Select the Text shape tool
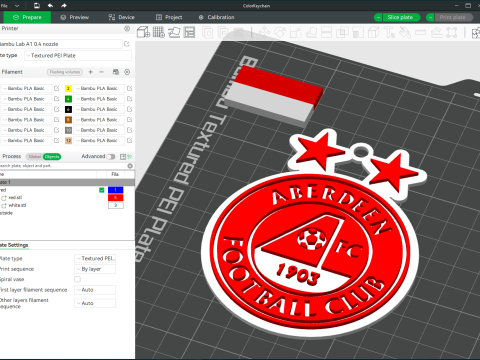 (x=389, y=33)
